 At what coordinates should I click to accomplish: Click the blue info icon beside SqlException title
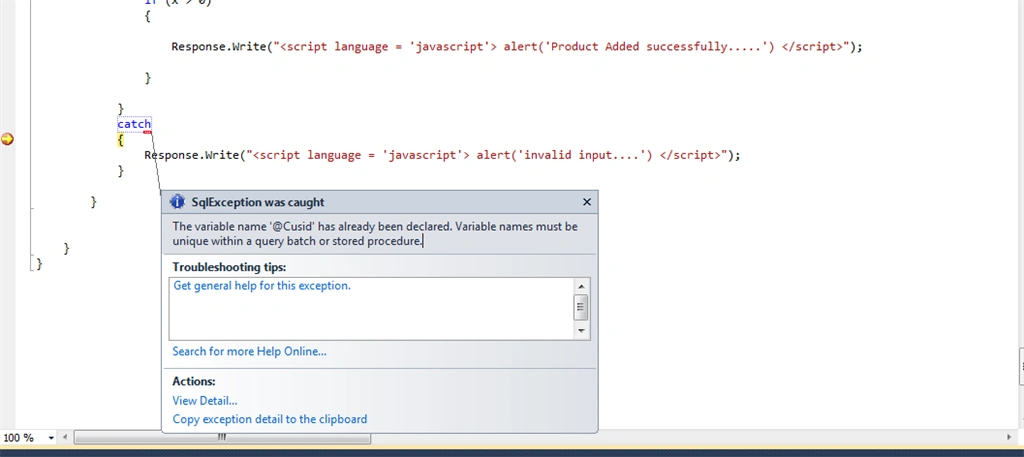177,202
